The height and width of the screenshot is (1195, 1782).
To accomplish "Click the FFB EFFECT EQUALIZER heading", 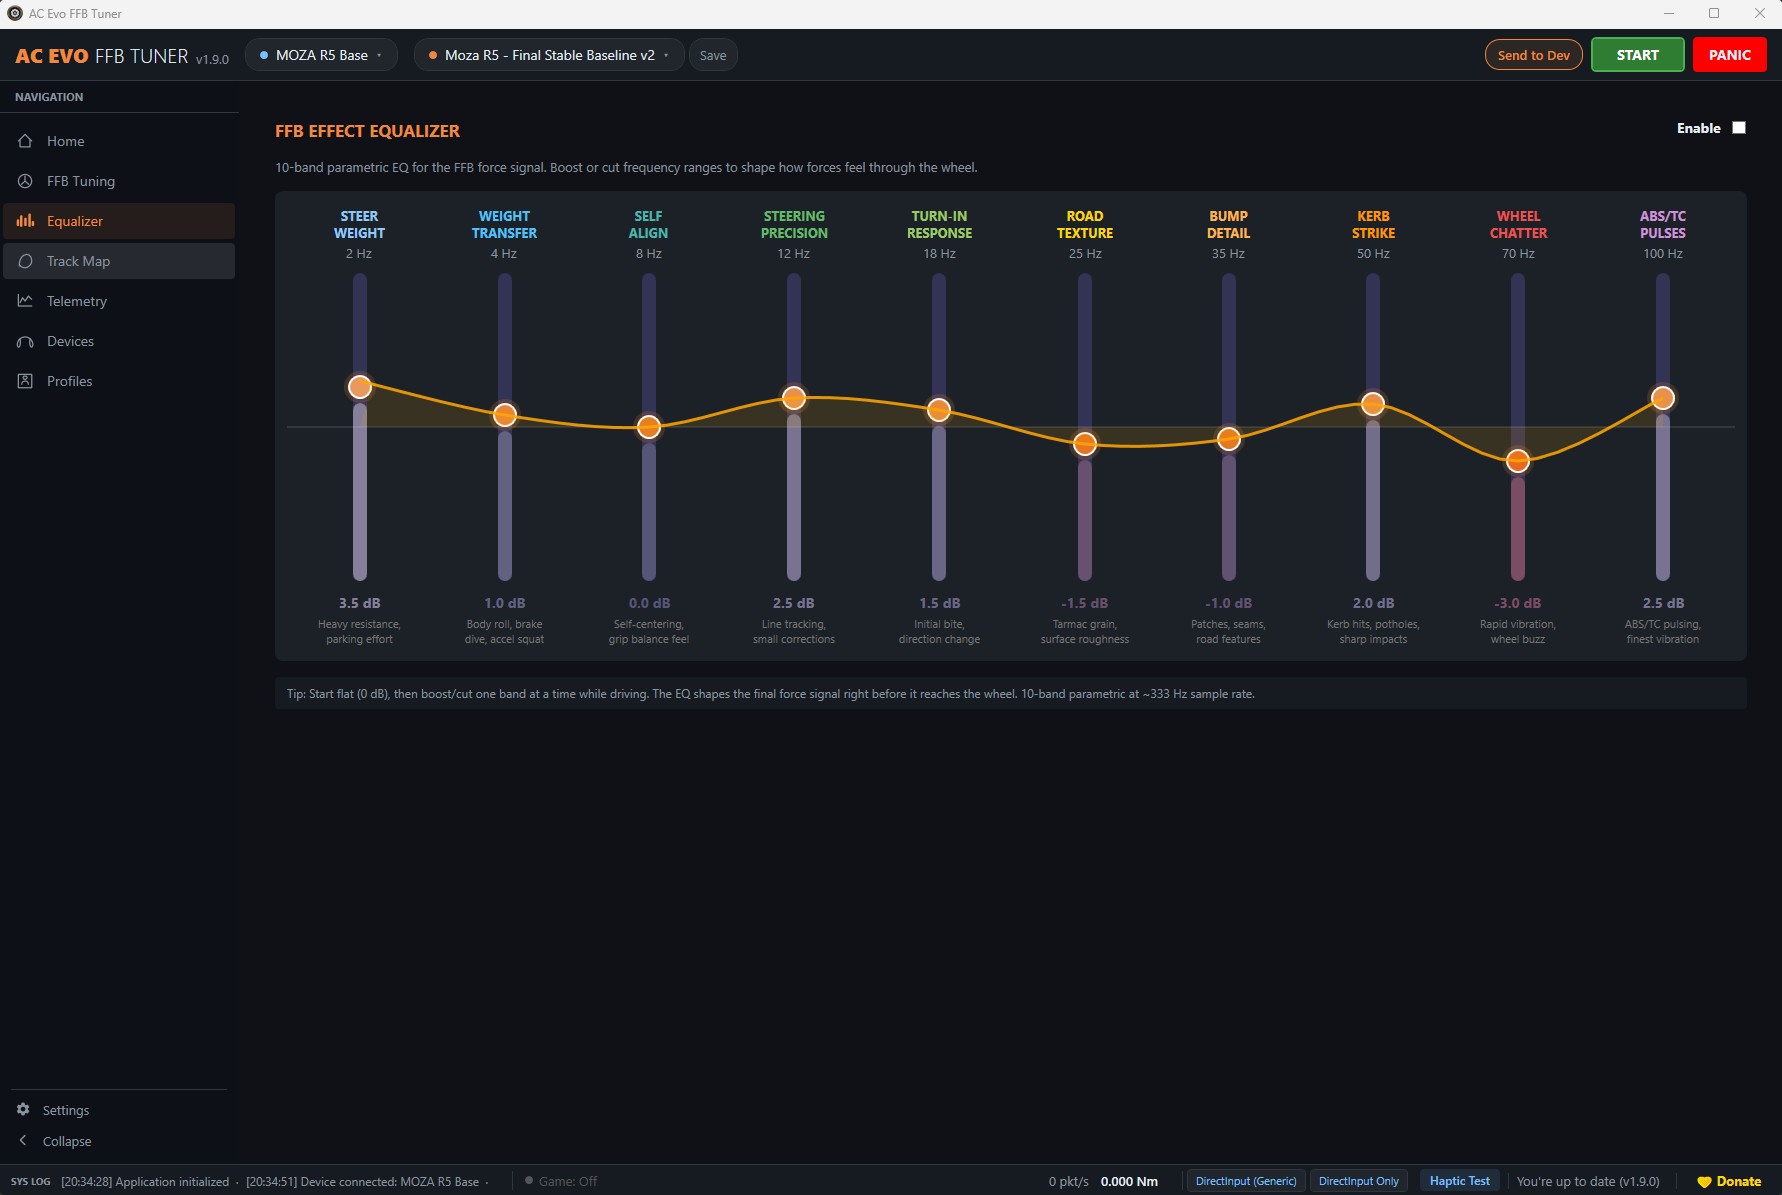I will (367, 131).
